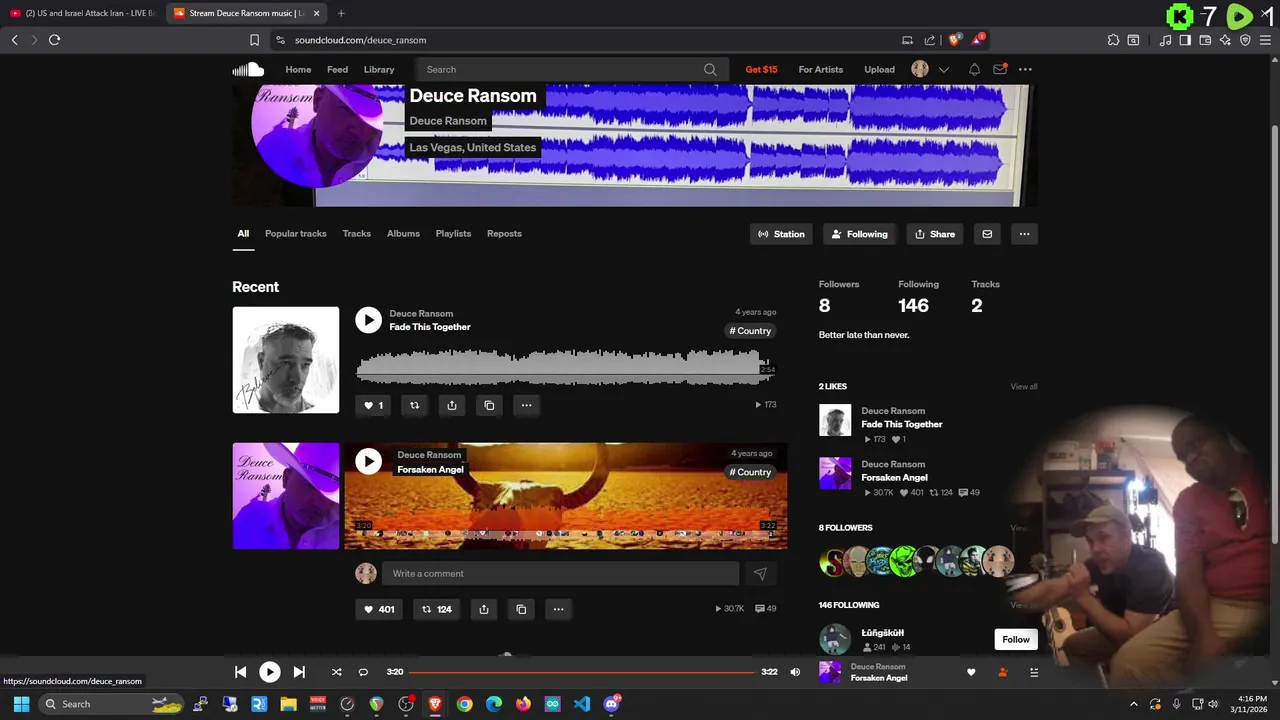
Task: Click the SoundCloud logo in header
Action: point(248,69)
